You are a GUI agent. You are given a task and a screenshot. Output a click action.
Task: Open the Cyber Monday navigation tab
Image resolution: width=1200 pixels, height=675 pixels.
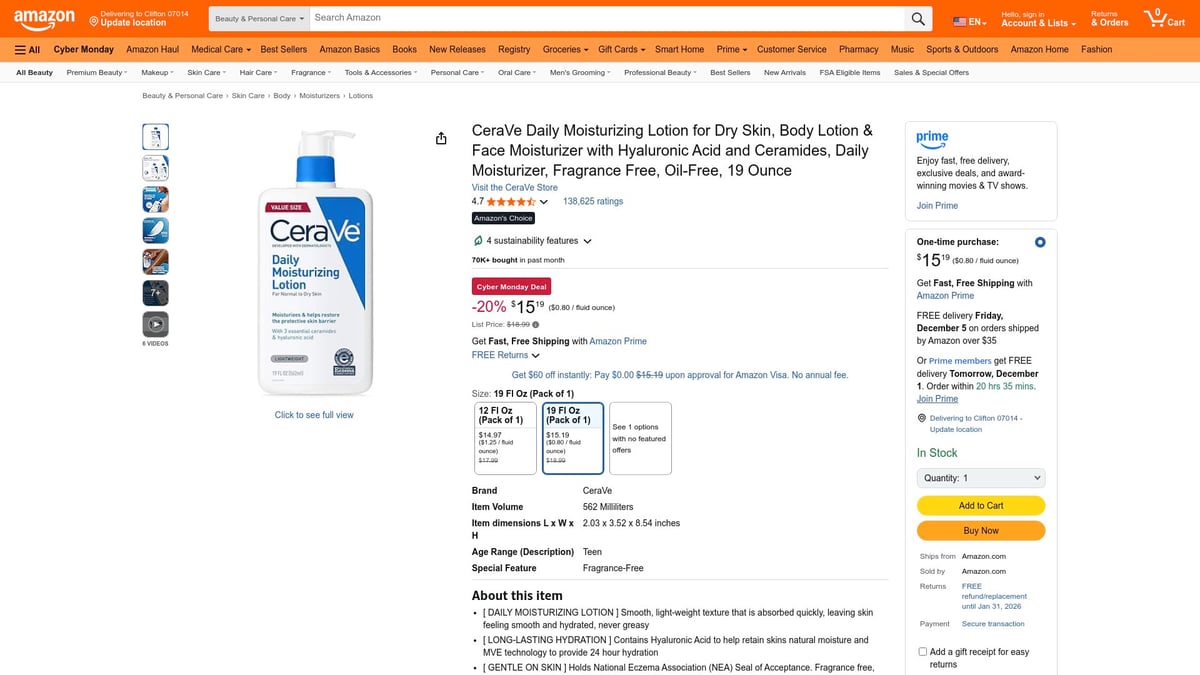pyautogui.click(x=83, y=49)
